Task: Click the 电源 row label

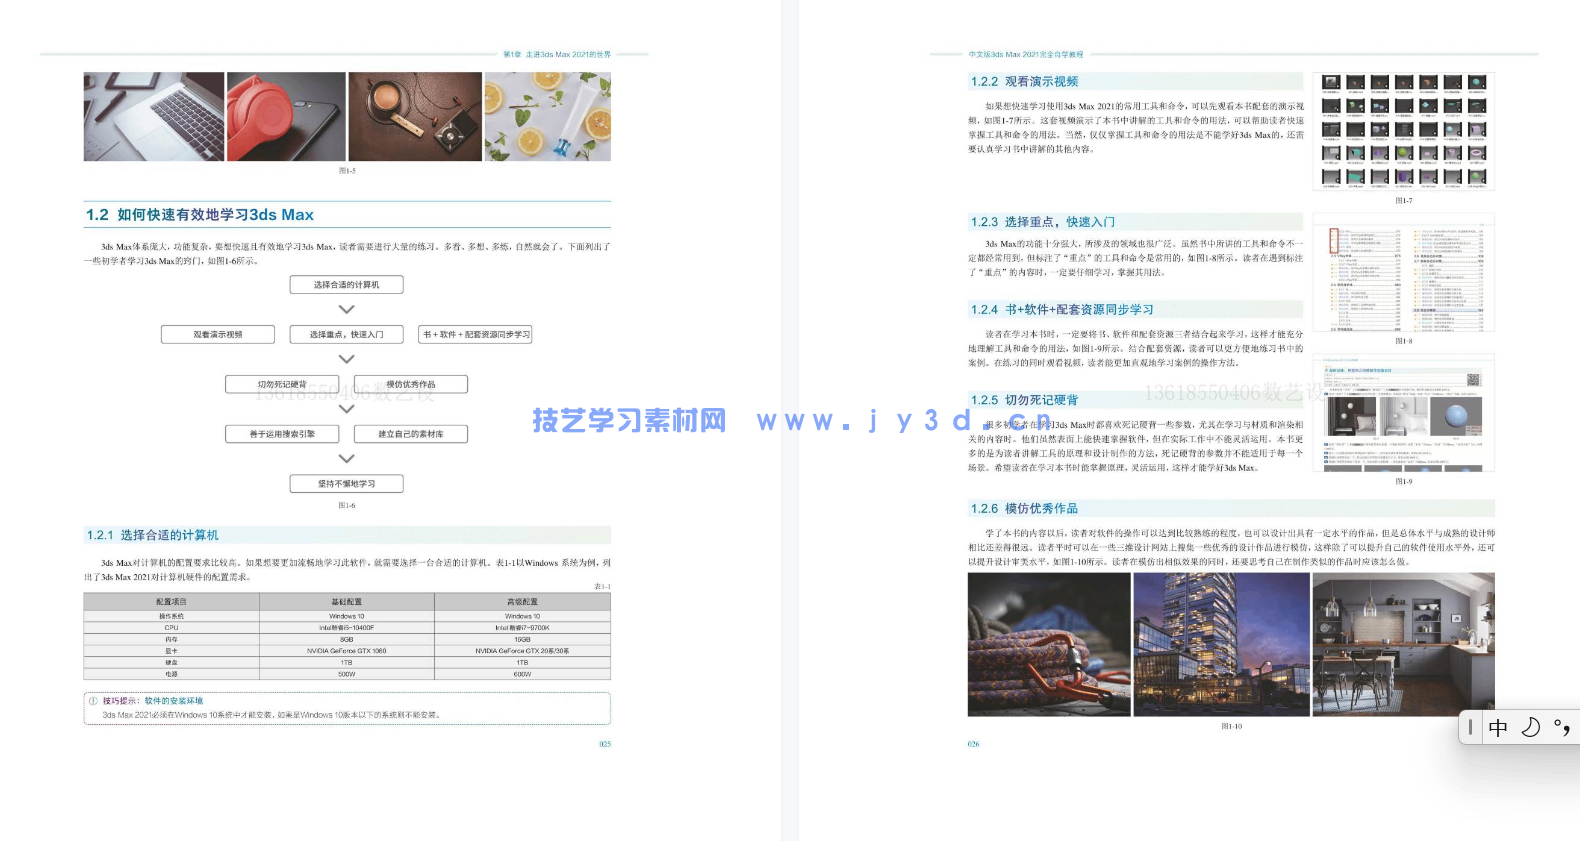Action: click(x=171, y=674)
